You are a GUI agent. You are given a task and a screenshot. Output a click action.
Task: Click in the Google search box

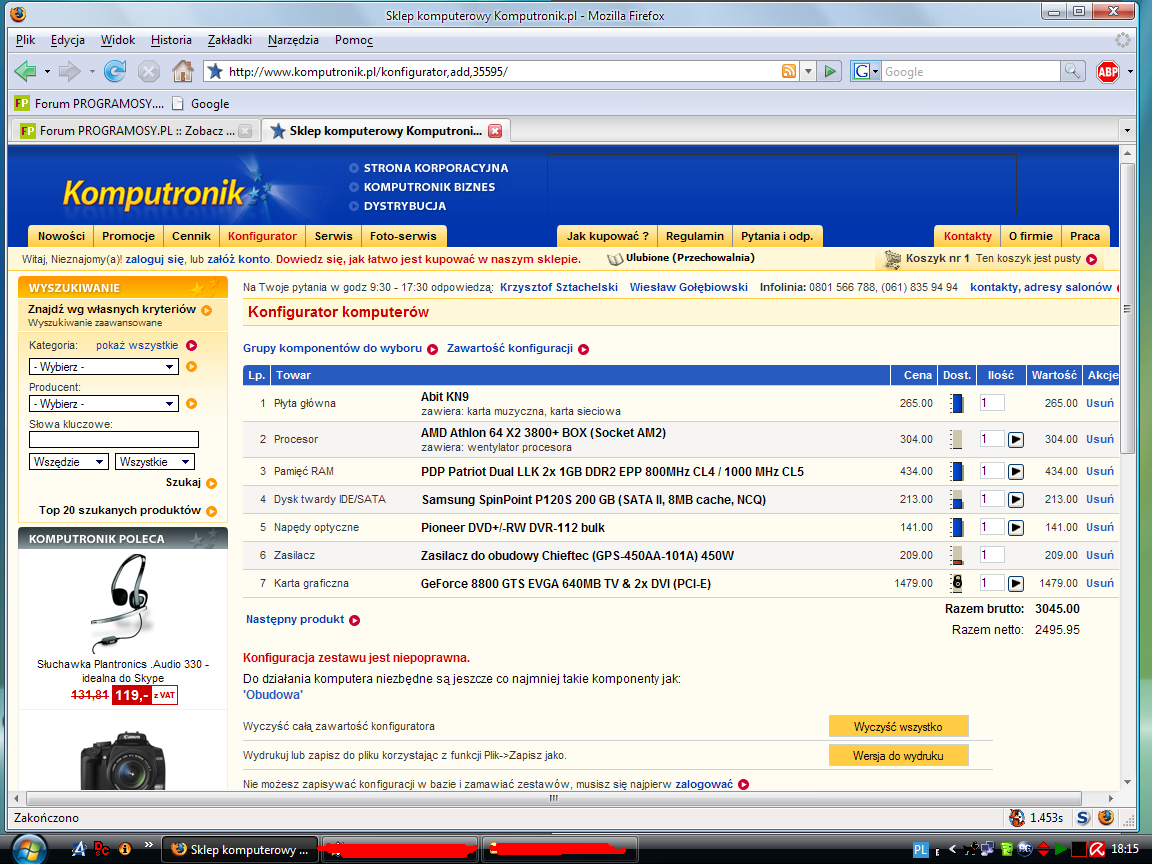970,71
